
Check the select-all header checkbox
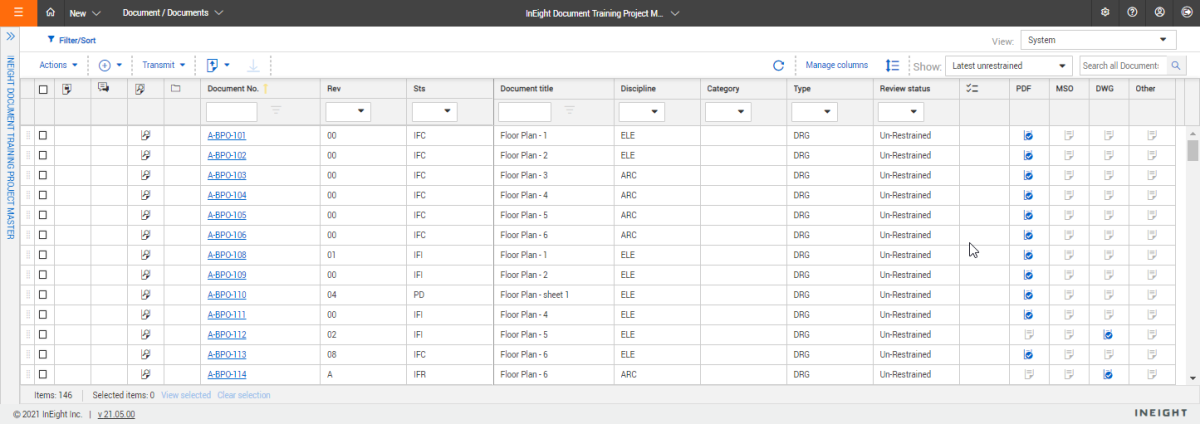click(43, 89)
